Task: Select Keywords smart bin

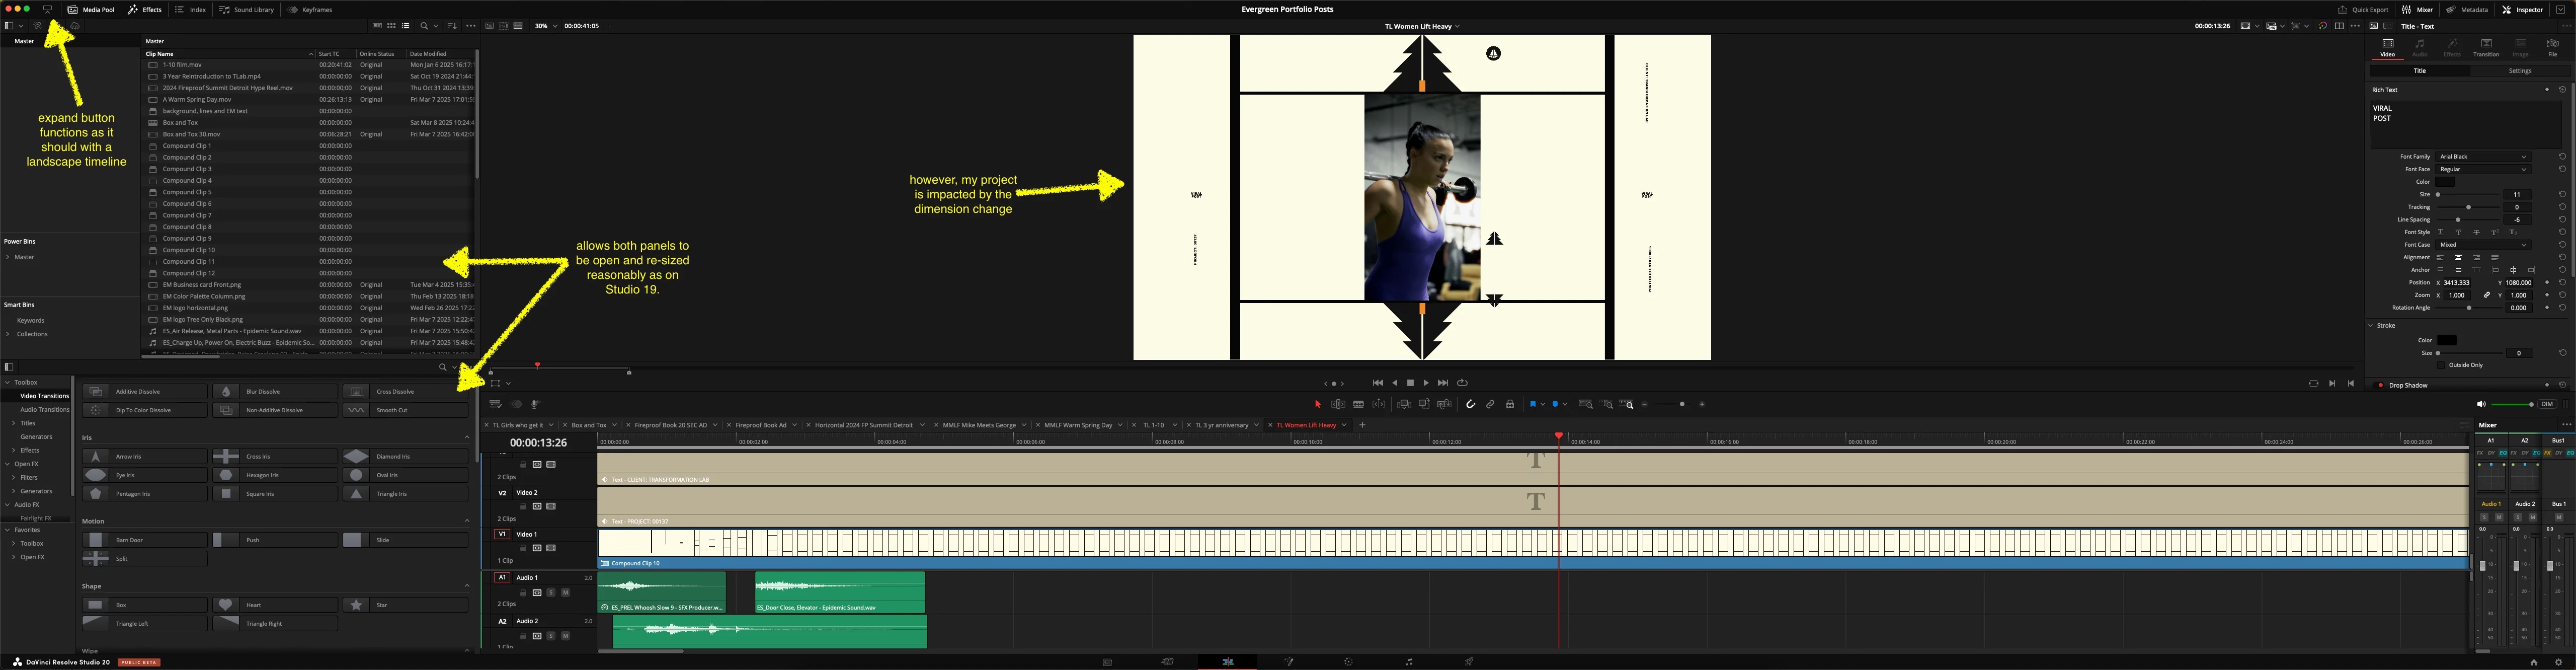Action: 30,321
